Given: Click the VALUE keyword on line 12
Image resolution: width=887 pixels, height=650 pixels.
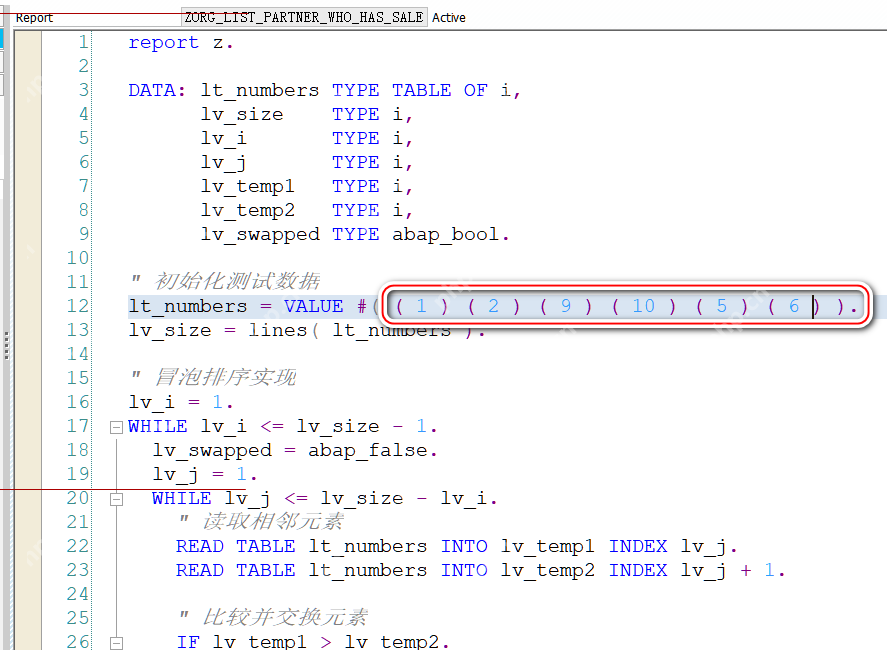Looking at the screenshot, I should pyautogui.click(x=314, y=306).
